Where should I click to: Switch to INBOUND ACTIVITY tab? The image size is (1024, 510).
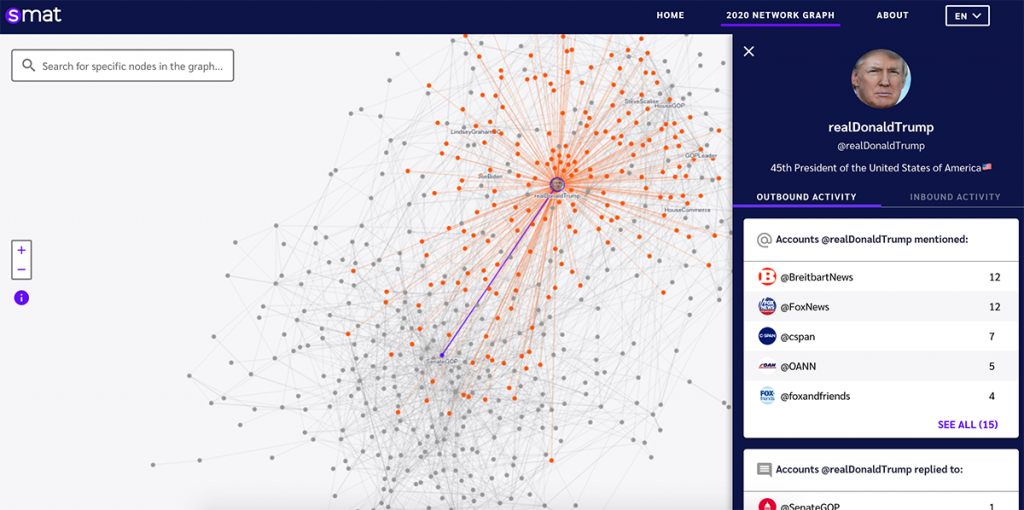[x=955, y=197]
